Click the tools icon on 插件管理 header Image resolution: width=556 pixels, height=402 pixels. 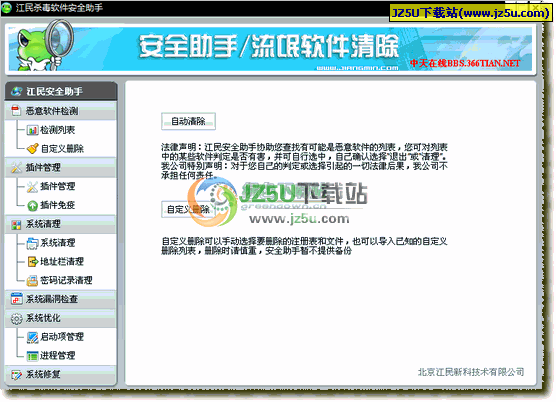pyautogui.click(x=16, y=167)
